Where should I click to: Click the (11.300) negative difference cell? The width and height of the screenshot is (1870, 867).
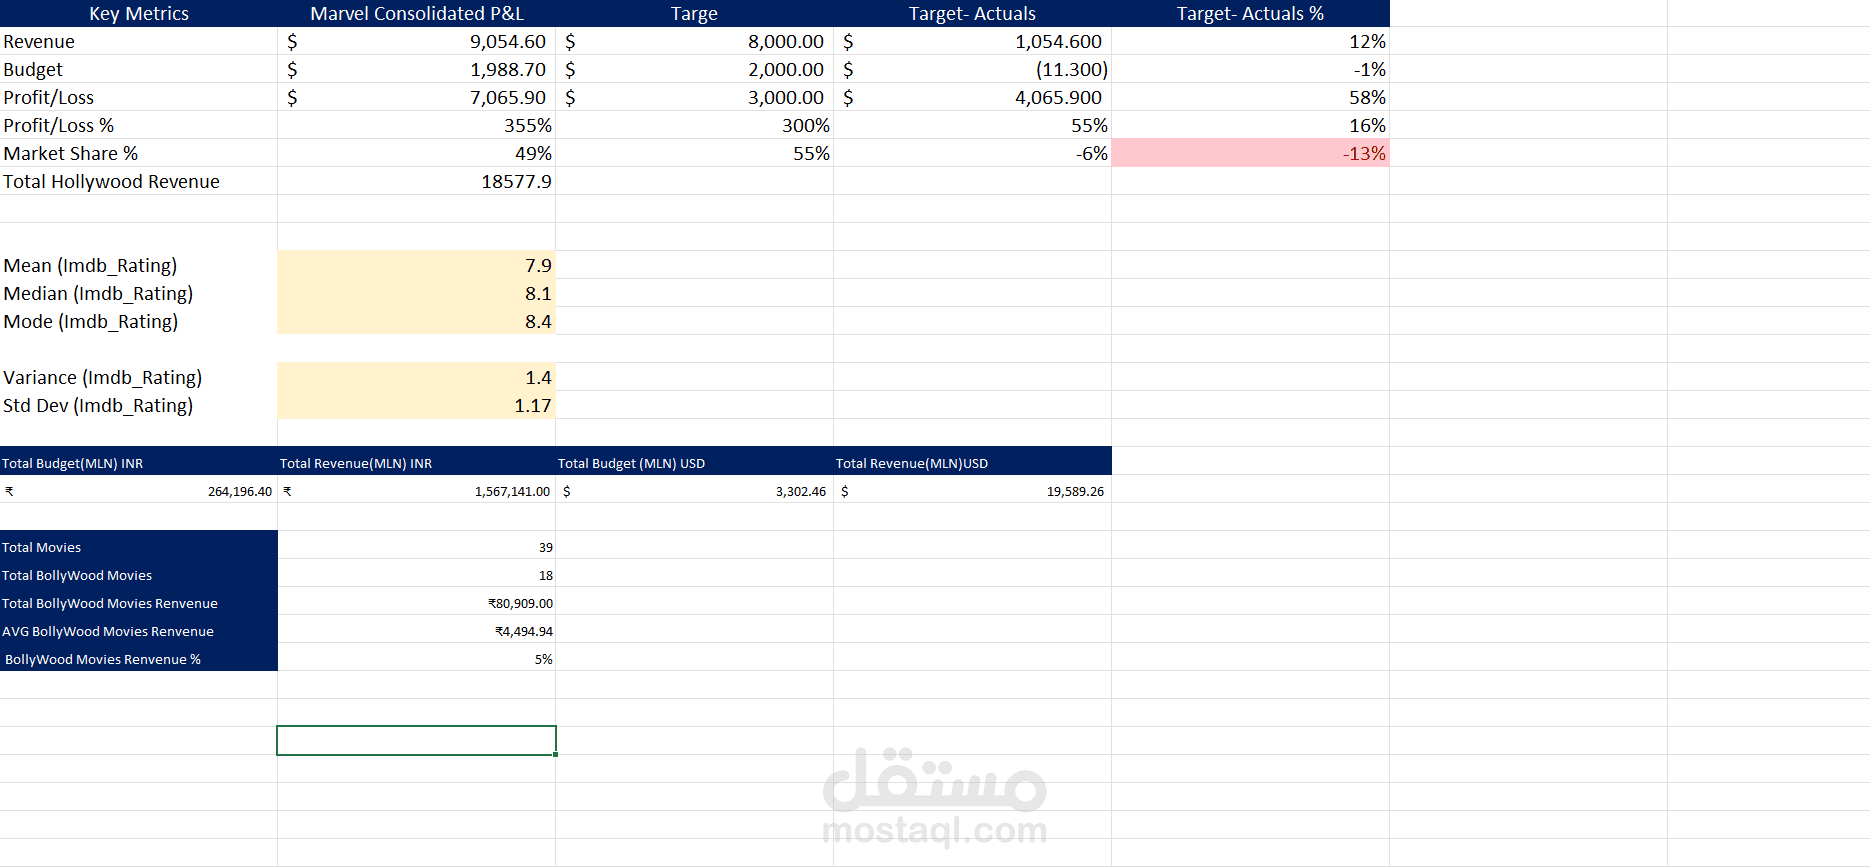click(x=972, y=69)
